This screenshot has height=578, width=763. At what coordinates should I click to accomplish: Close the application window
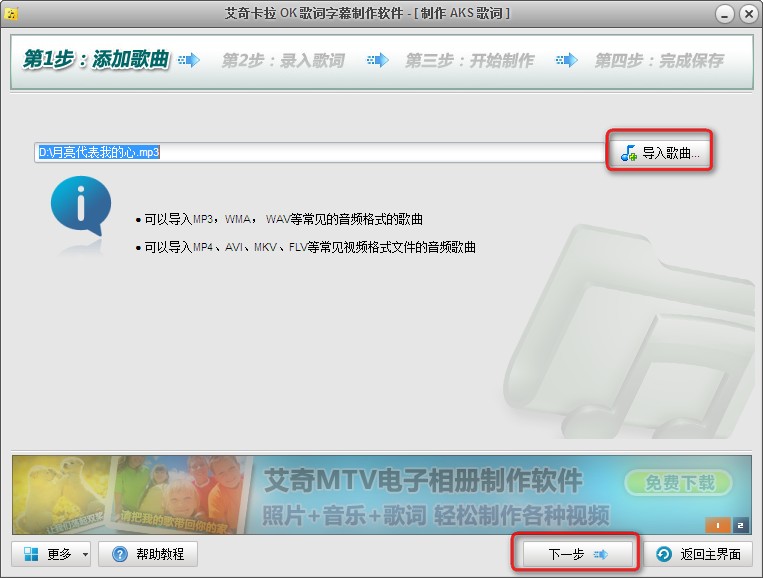coord(748,14)
